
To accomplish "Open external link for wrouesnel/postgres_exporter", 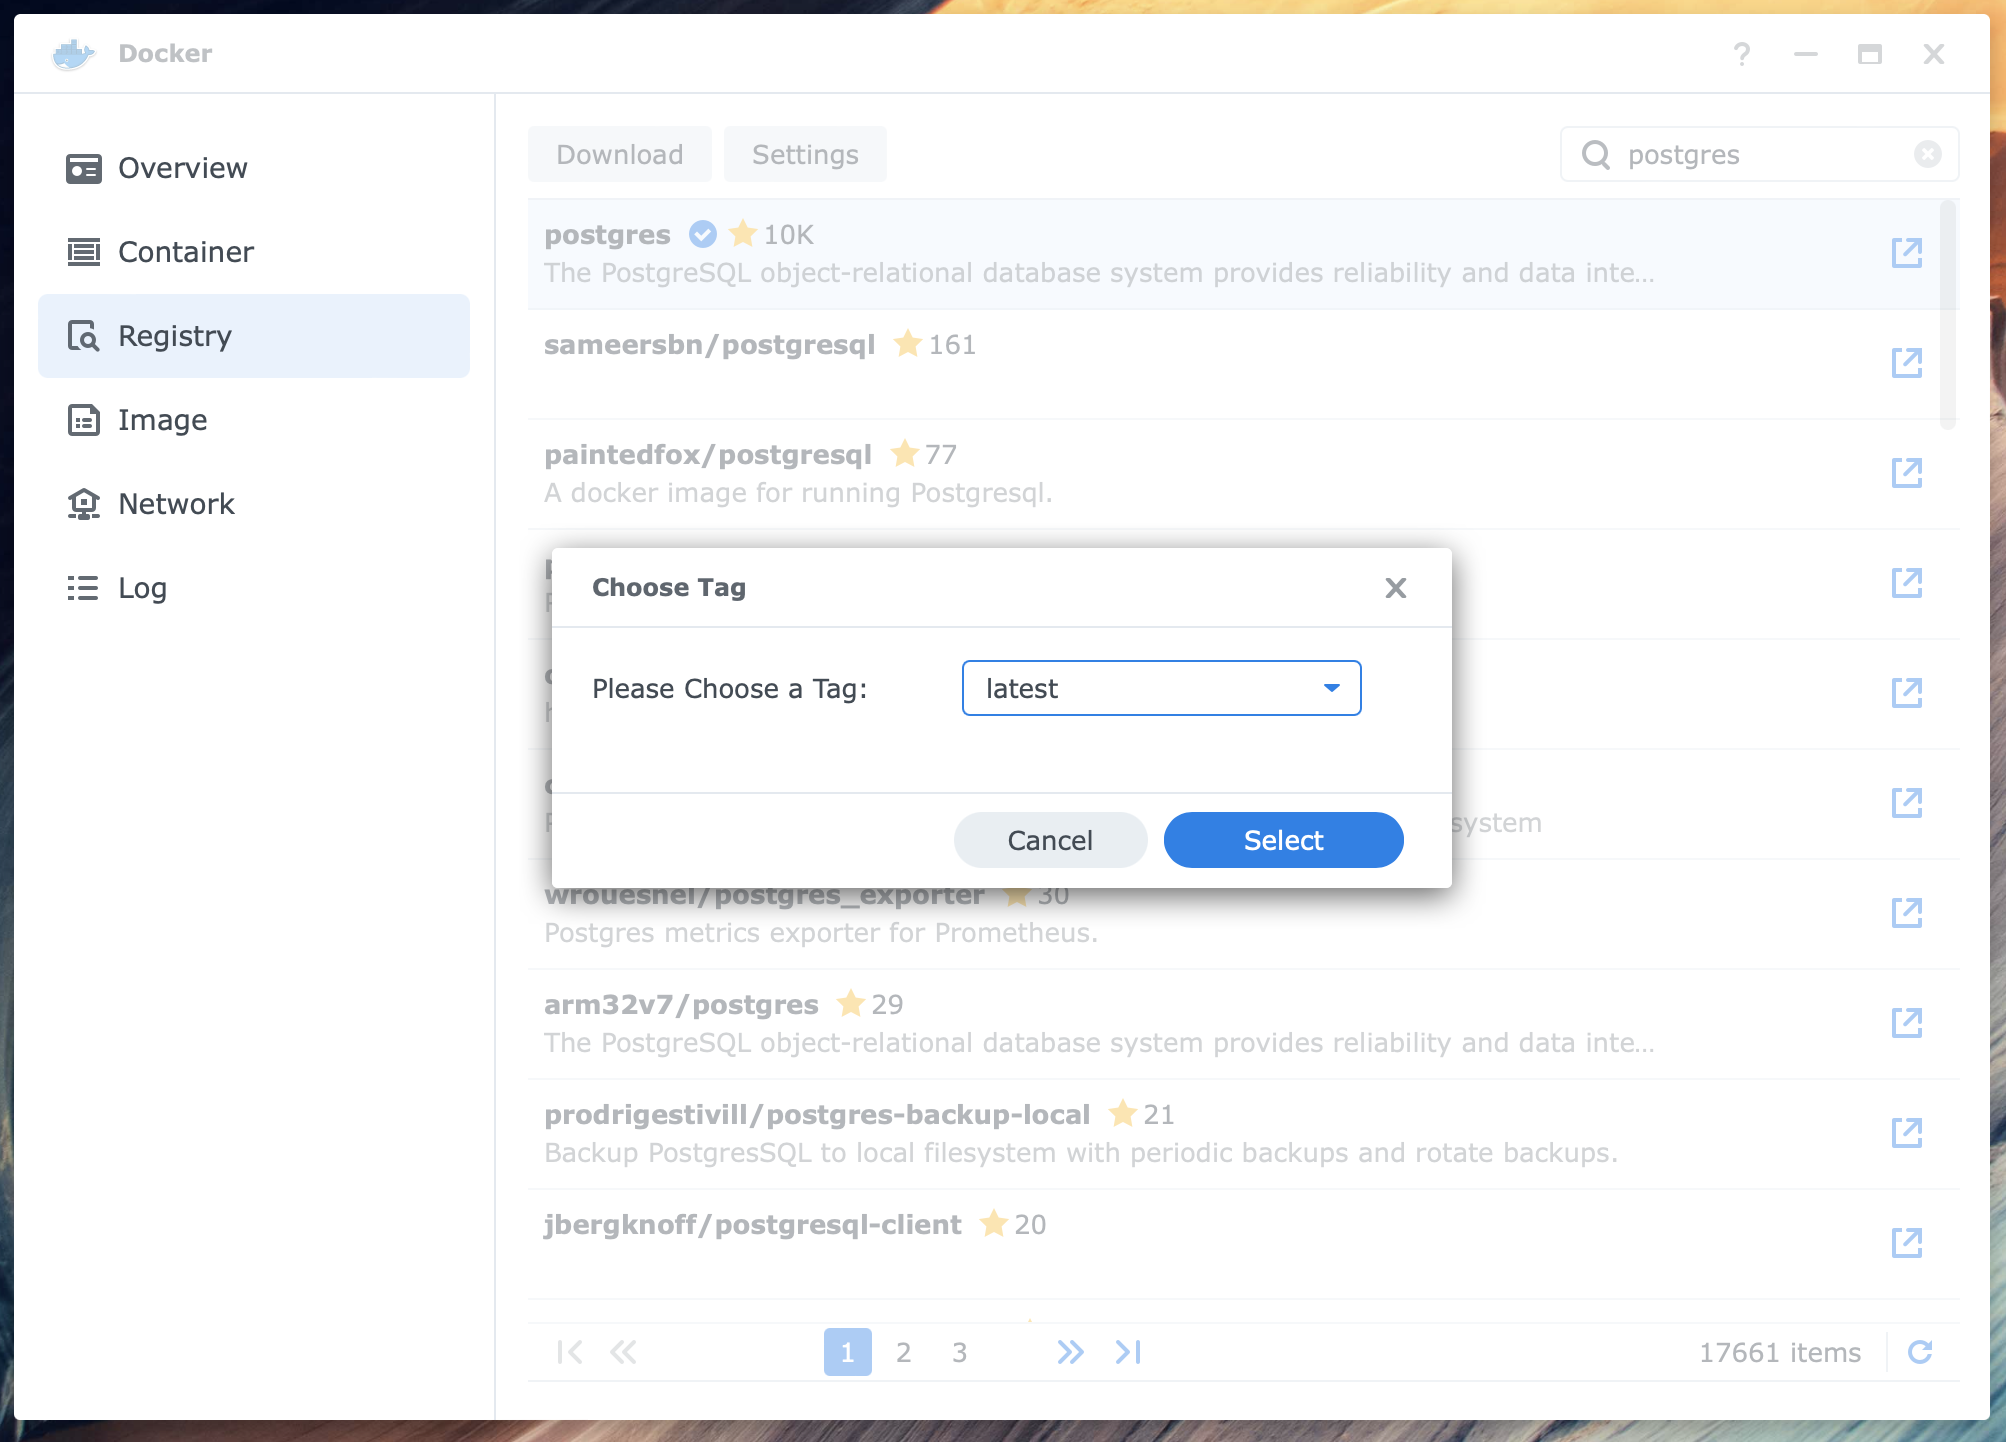I will pyautogui.click(x=1907, y=912).
